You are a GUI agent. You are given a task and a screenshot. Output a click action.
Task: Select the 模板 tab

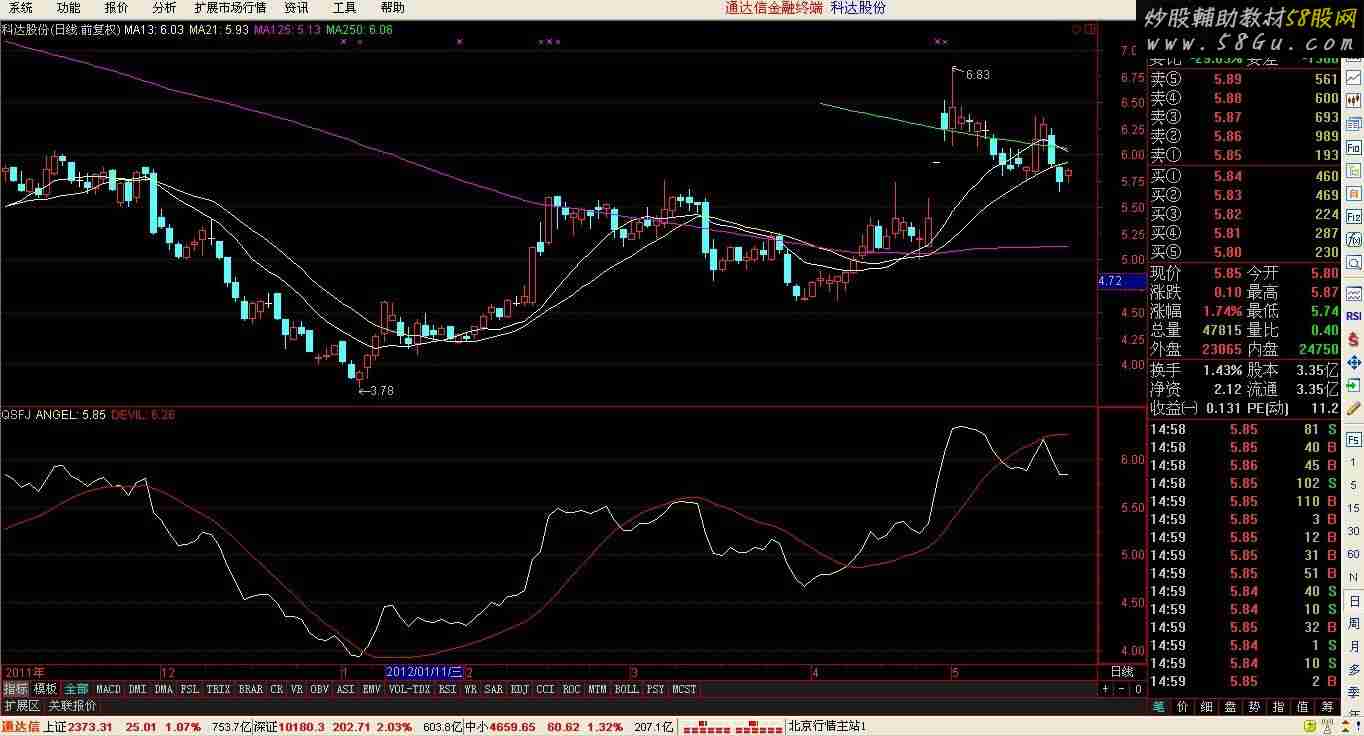[45, 689]
